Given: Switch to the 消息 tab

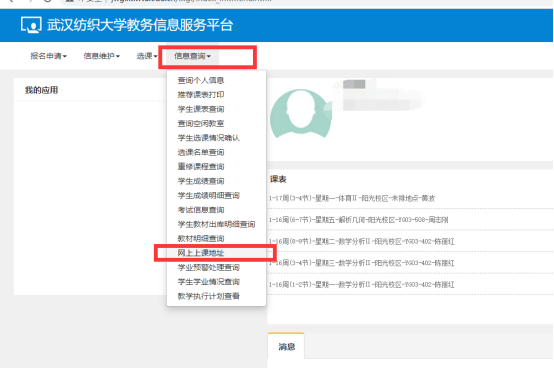Looking at the screenshot, I should (x=286, y=347).
